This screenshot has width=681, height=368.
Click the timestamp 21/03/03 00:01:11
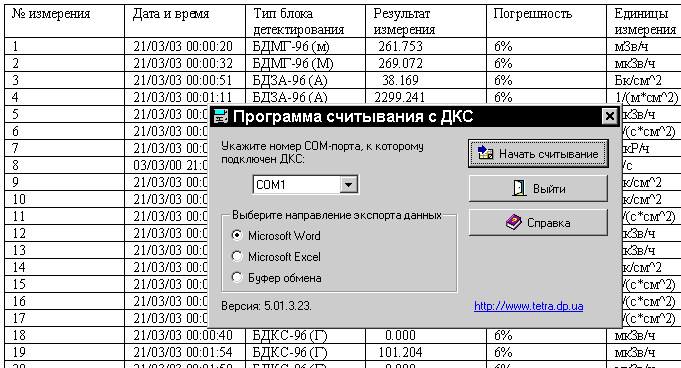pyautogui.click(x=183, y=97)
